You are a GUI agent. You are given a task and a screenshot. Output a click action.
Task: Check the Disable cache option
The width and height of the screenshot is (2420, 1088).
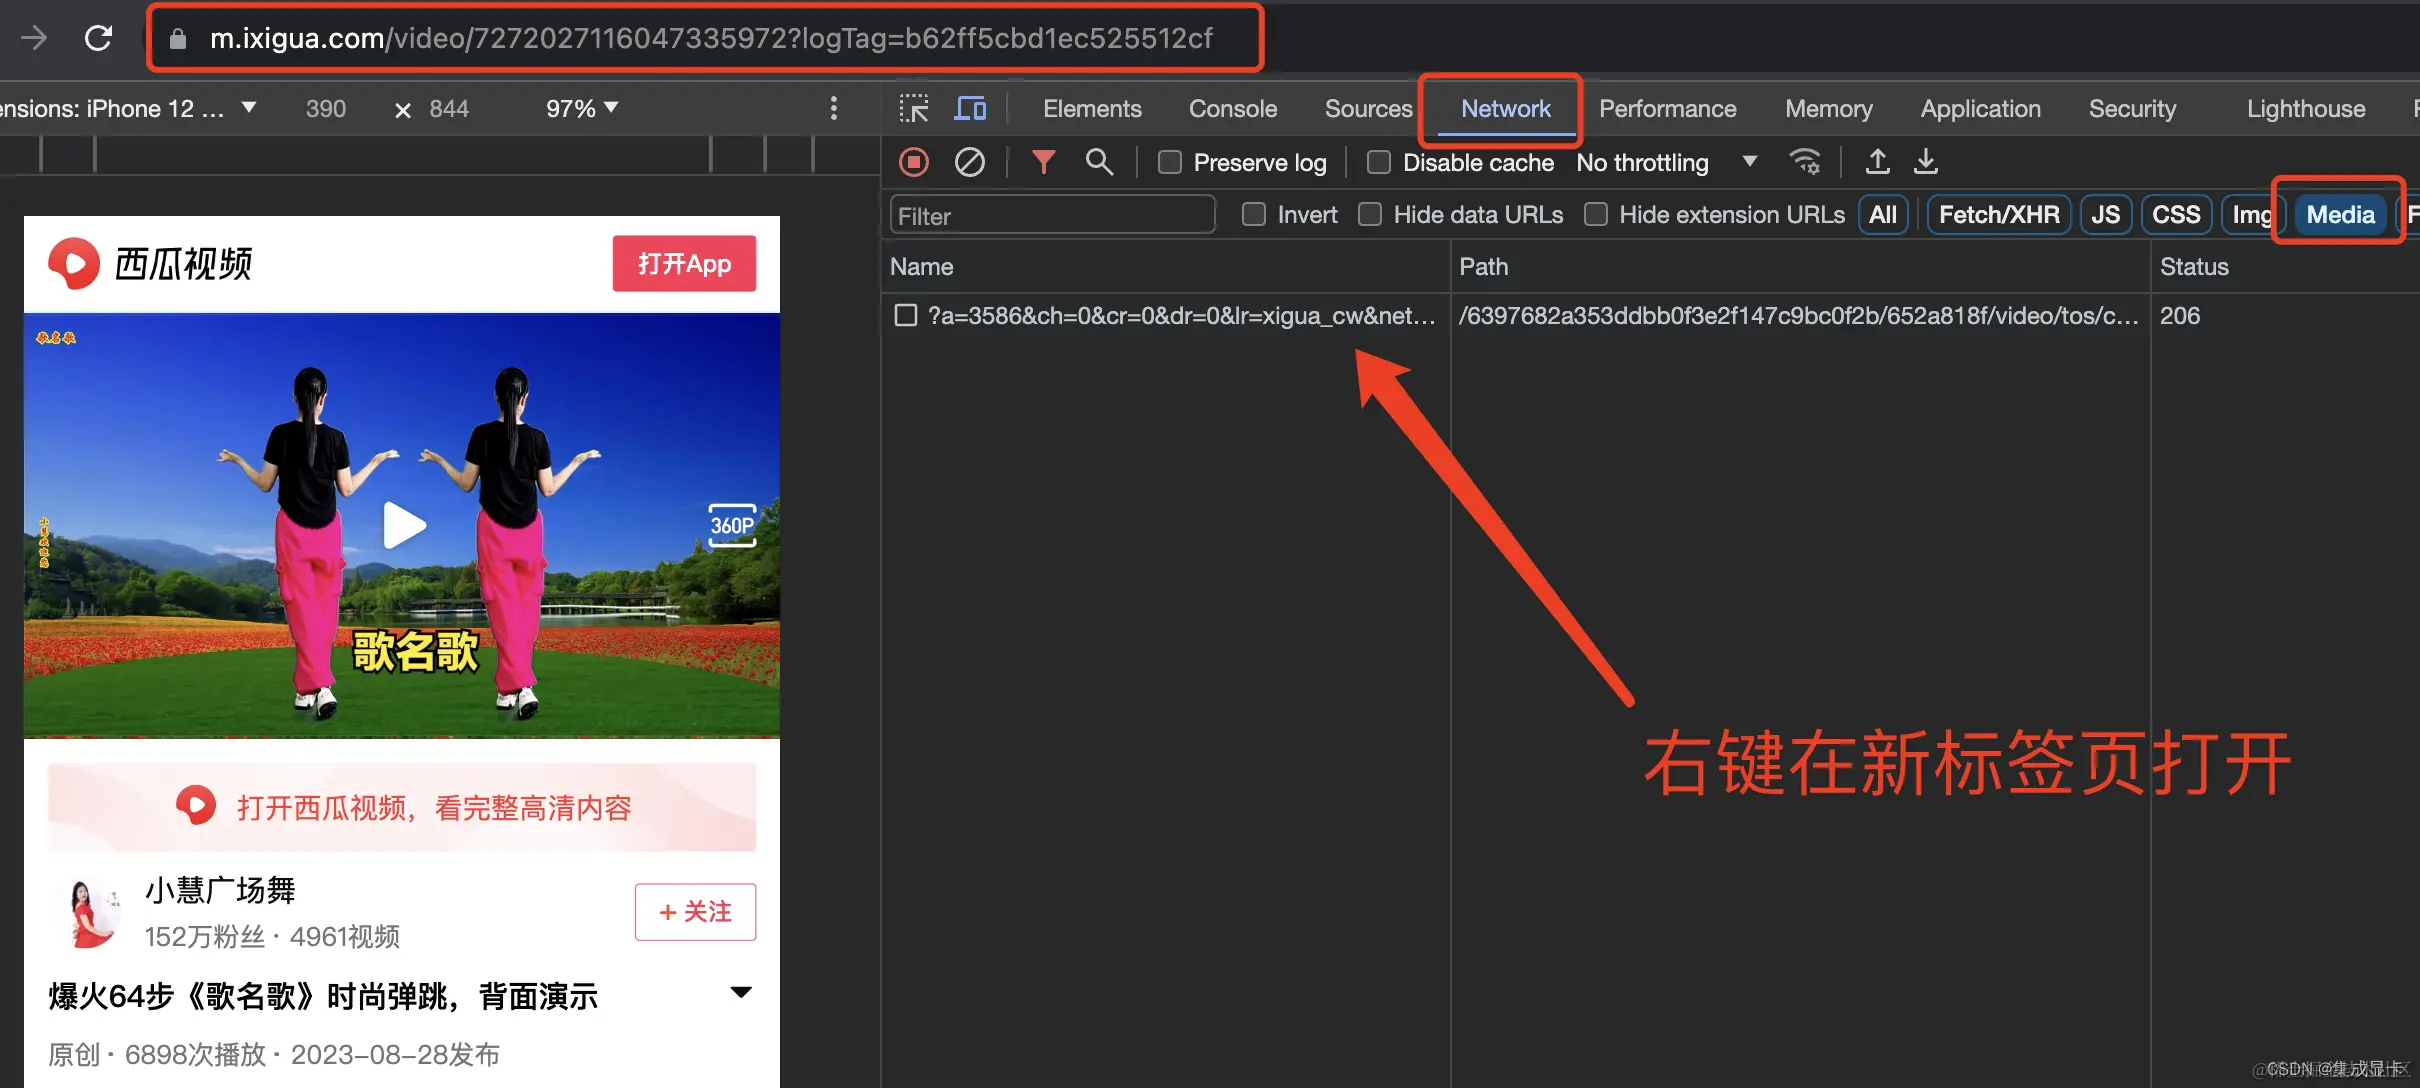click(1379, 162)
